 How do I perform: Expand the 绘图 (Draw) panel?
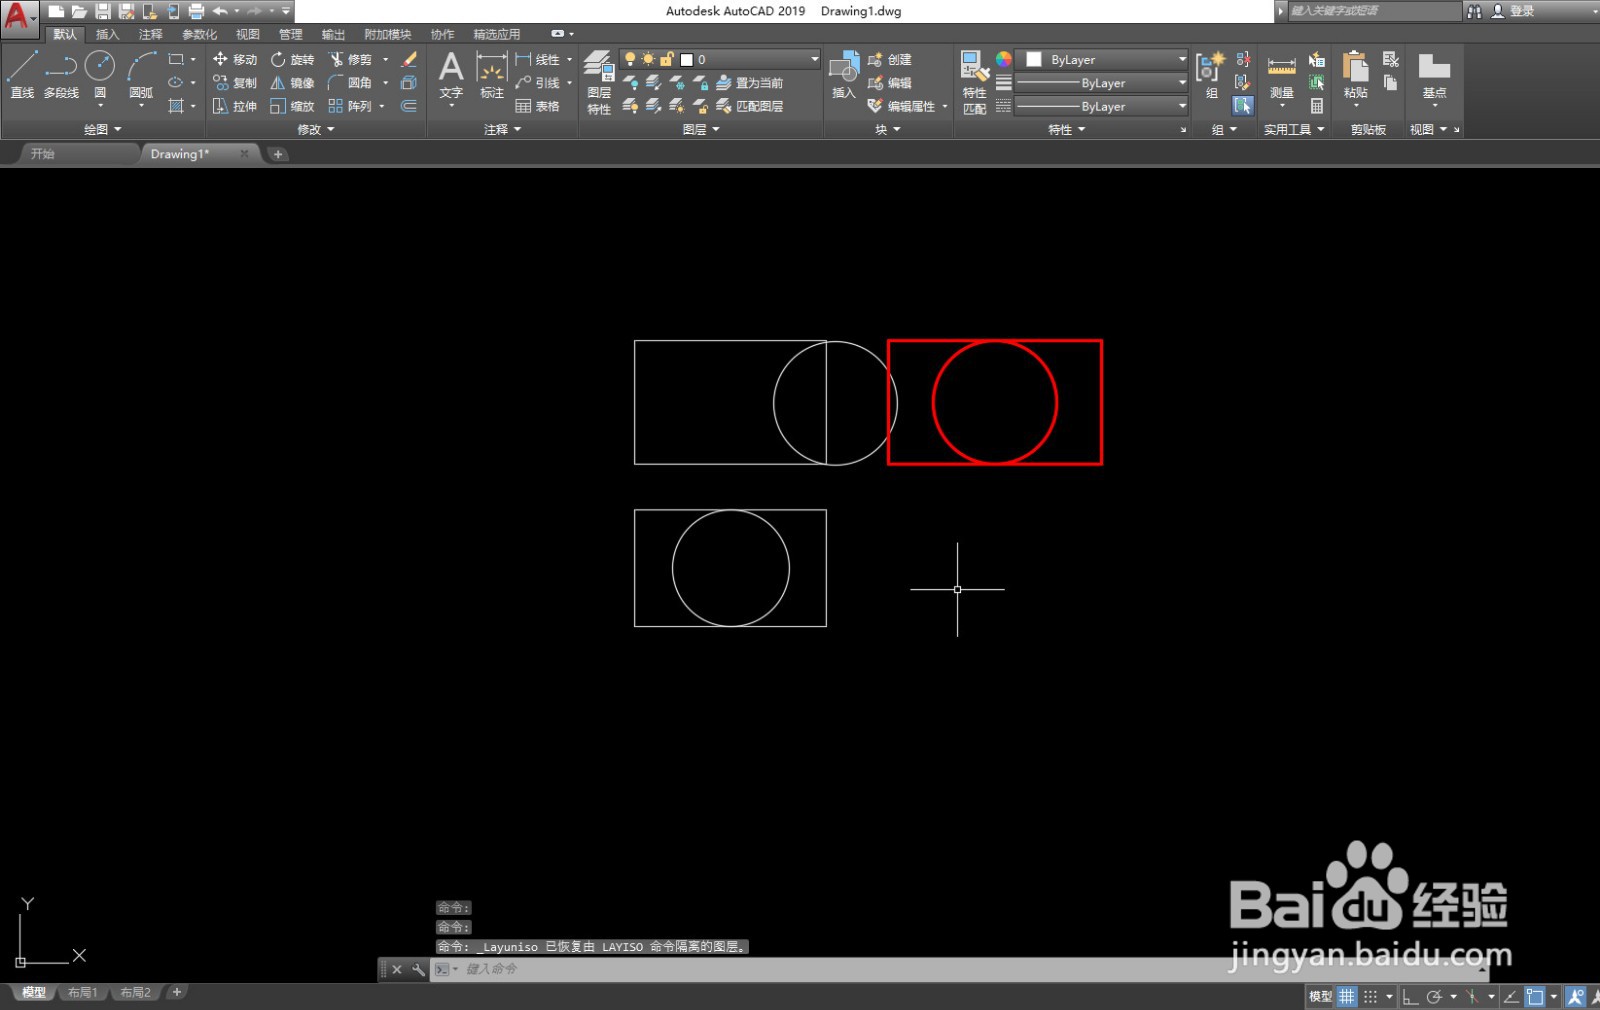click(x=103, y=129)
